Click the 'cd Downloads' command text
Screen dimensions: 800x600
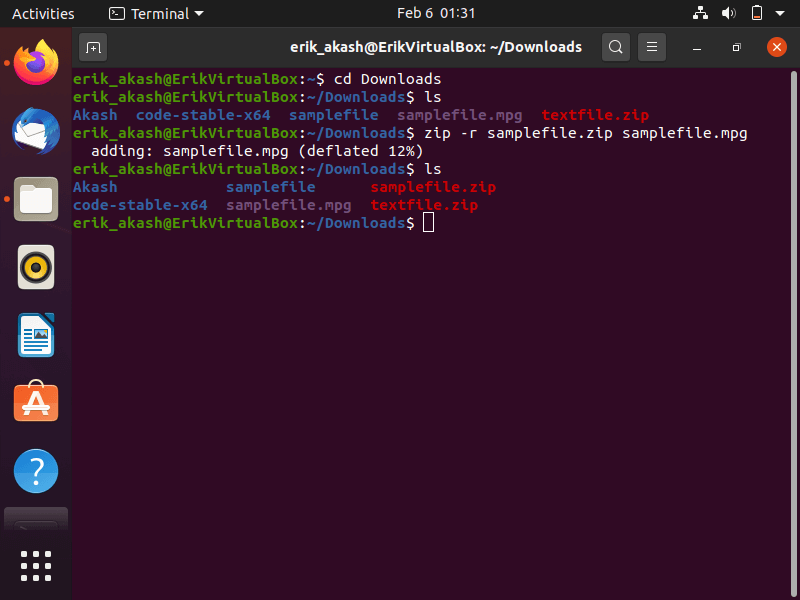[387, 79]
